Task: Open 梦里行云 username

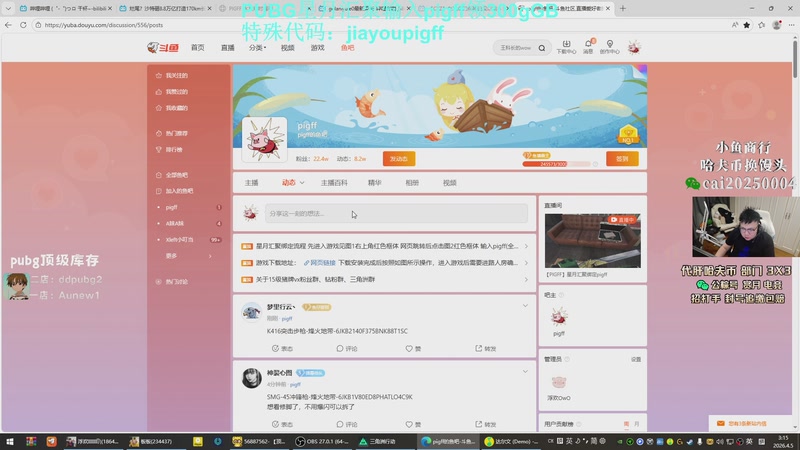Action: coord(281,307)
